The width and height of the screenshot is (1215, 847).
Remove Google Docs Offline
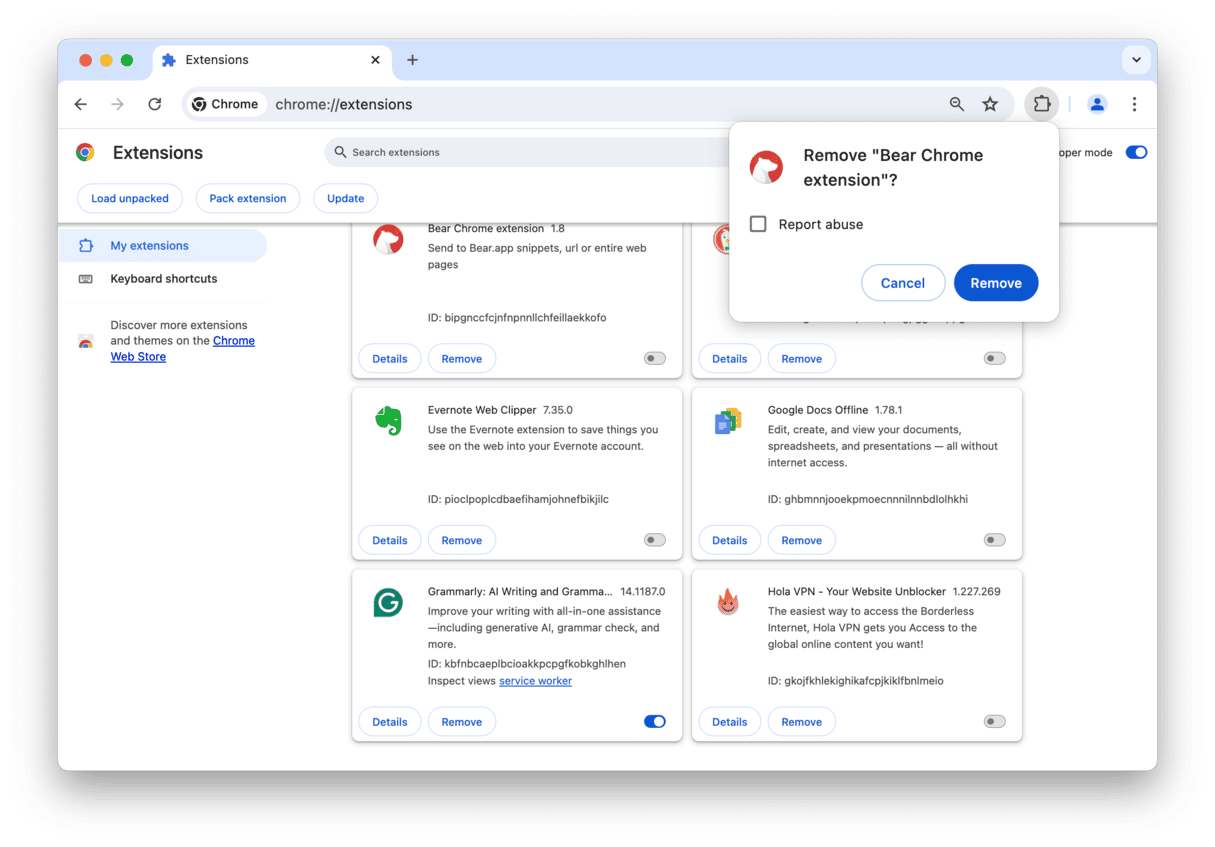pyautogui.click(x=802, y=540)
